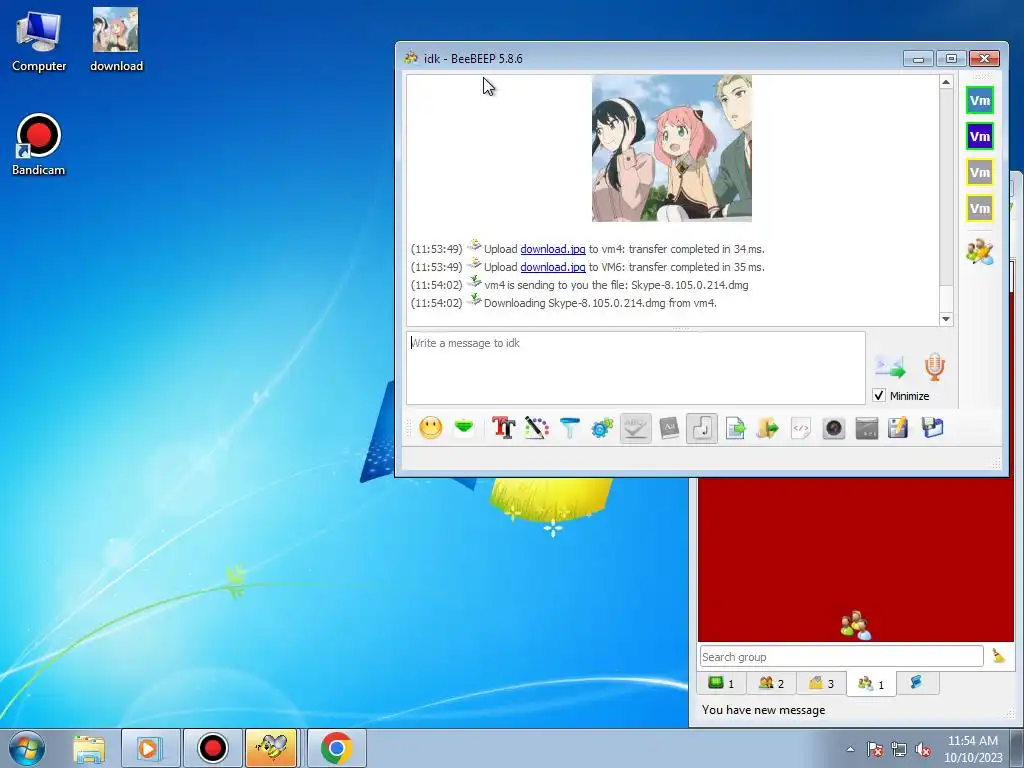This screenshot has width=1024, height=768.
Task: Click broom clear-search icon in main window
Action: pyautogui.click(x=998, y=656)
